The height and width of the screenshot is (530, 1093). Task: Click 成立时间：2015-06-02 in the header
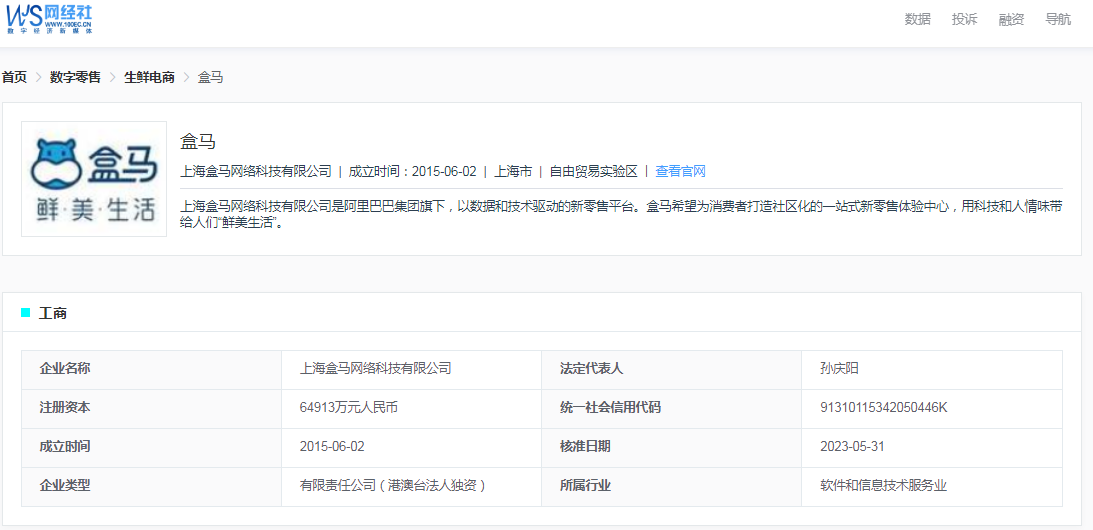(x=413, y=172)
